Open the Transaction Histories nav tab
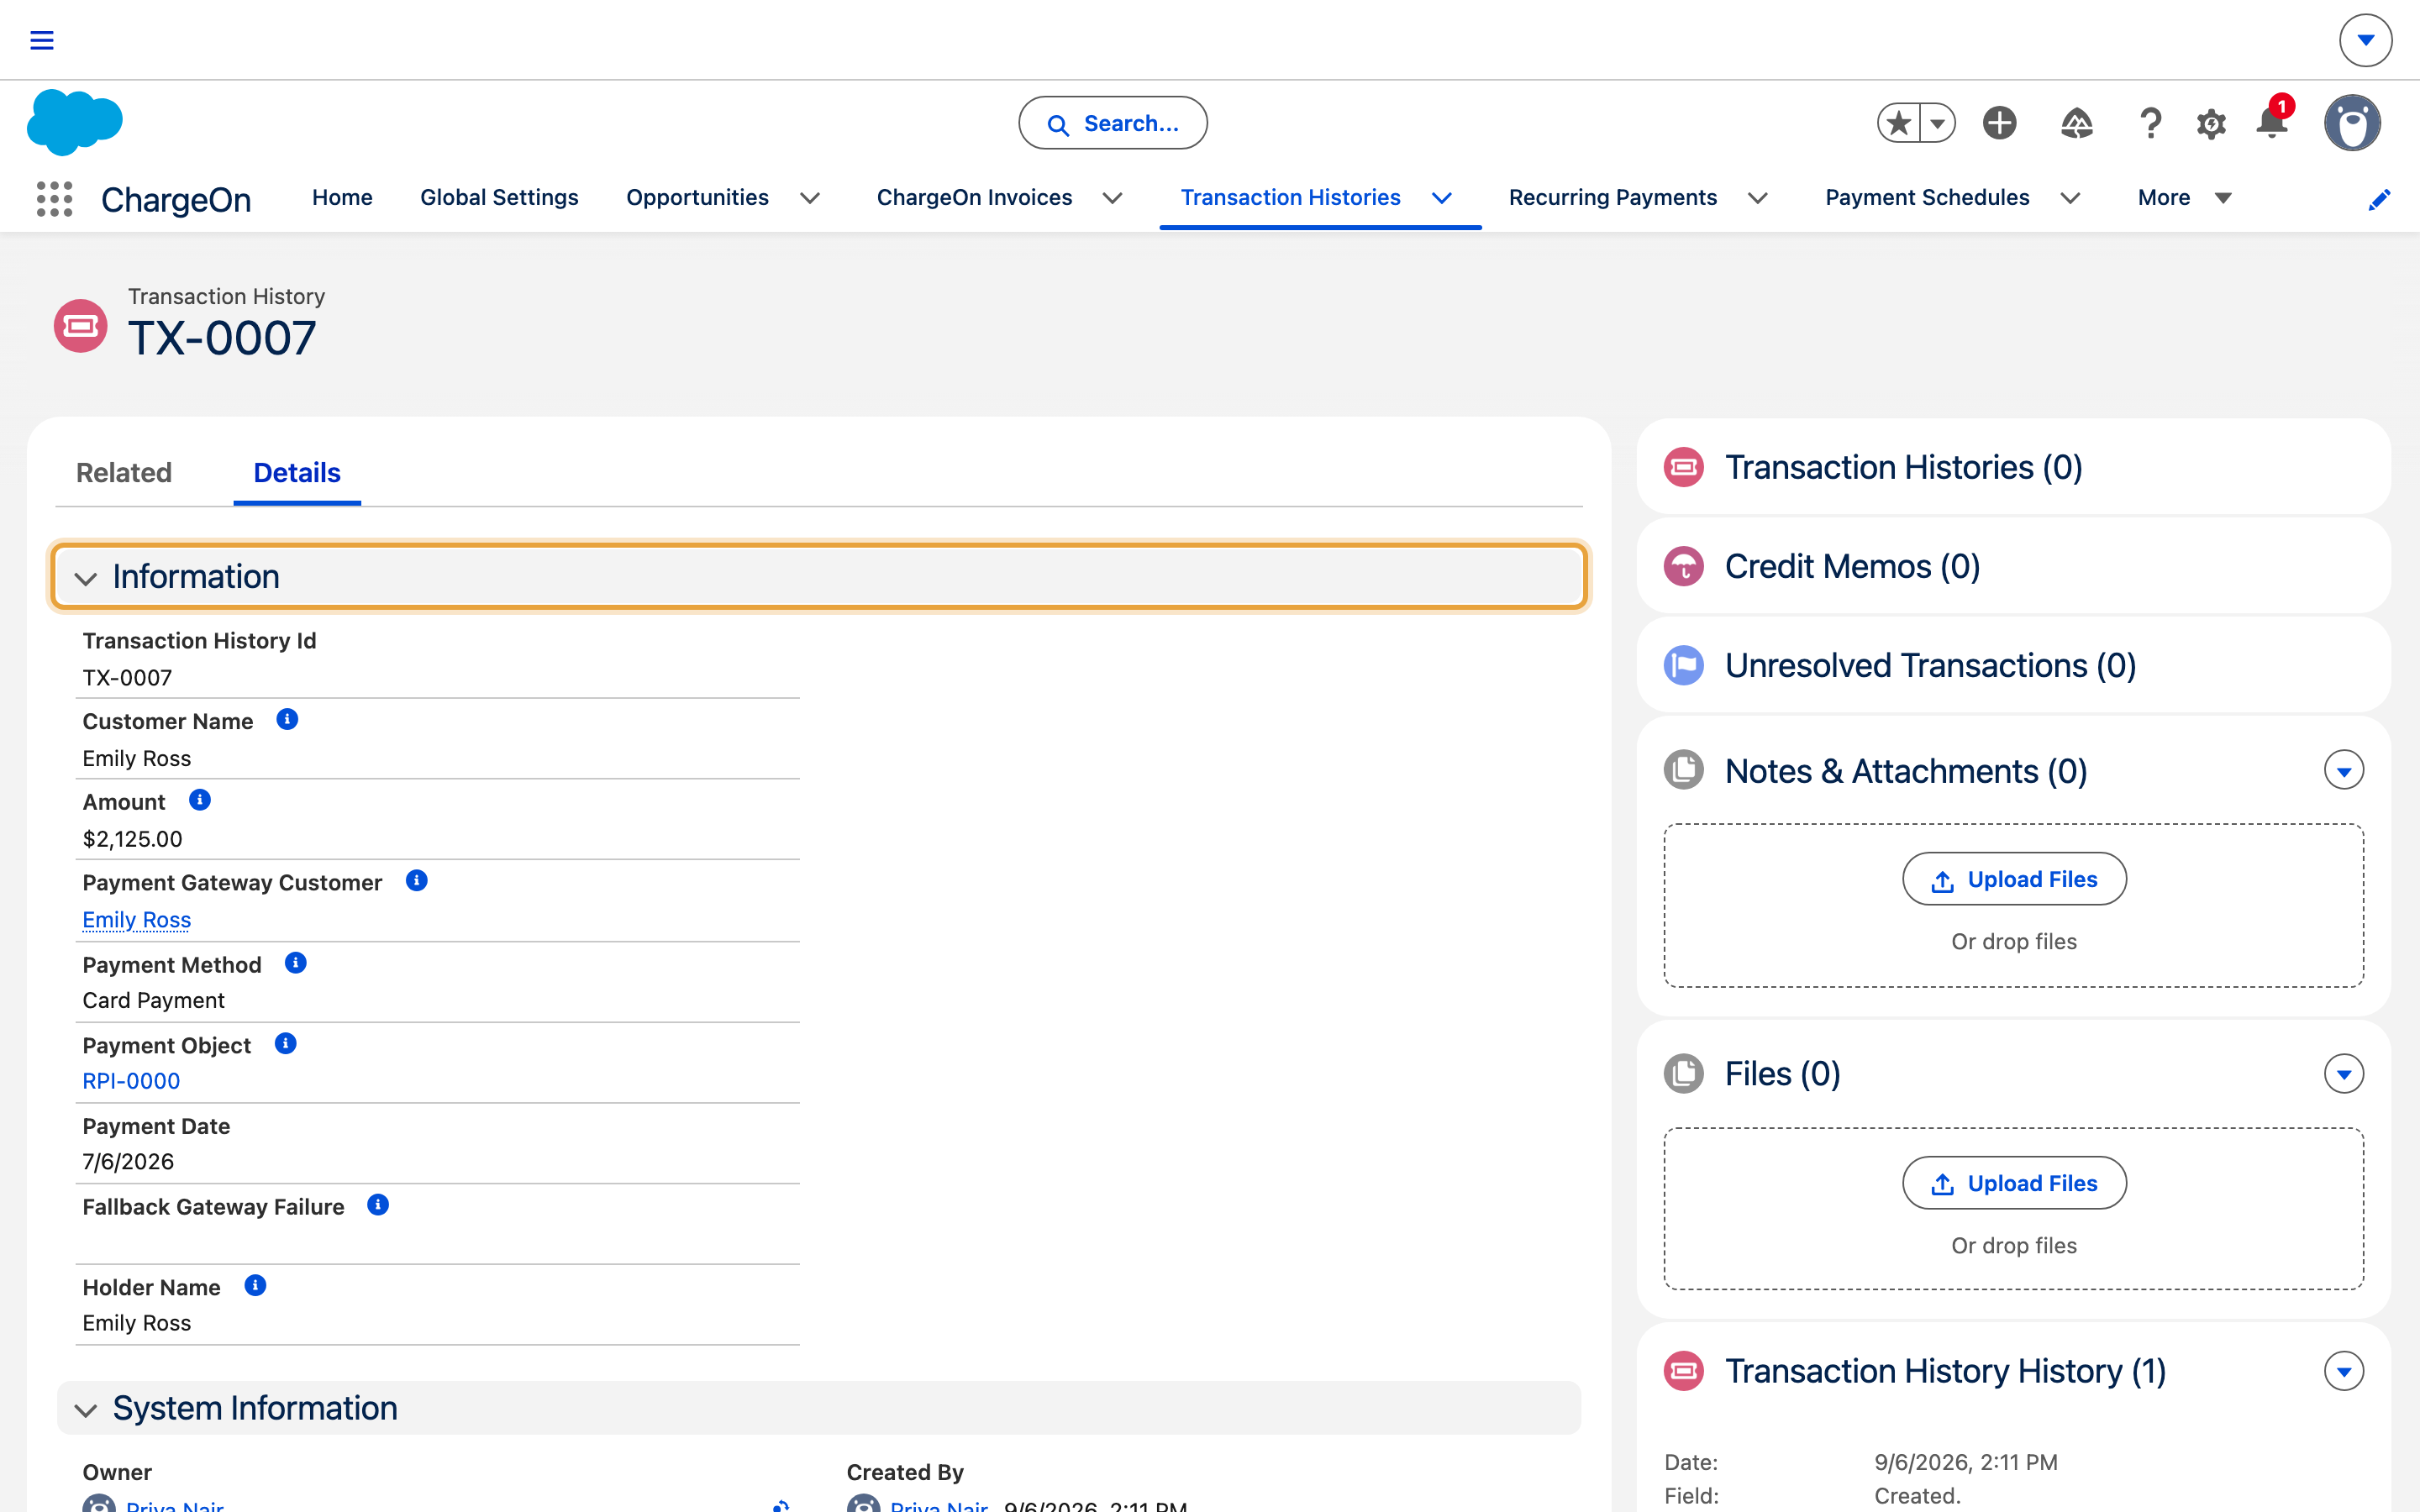 point(1290,198)
